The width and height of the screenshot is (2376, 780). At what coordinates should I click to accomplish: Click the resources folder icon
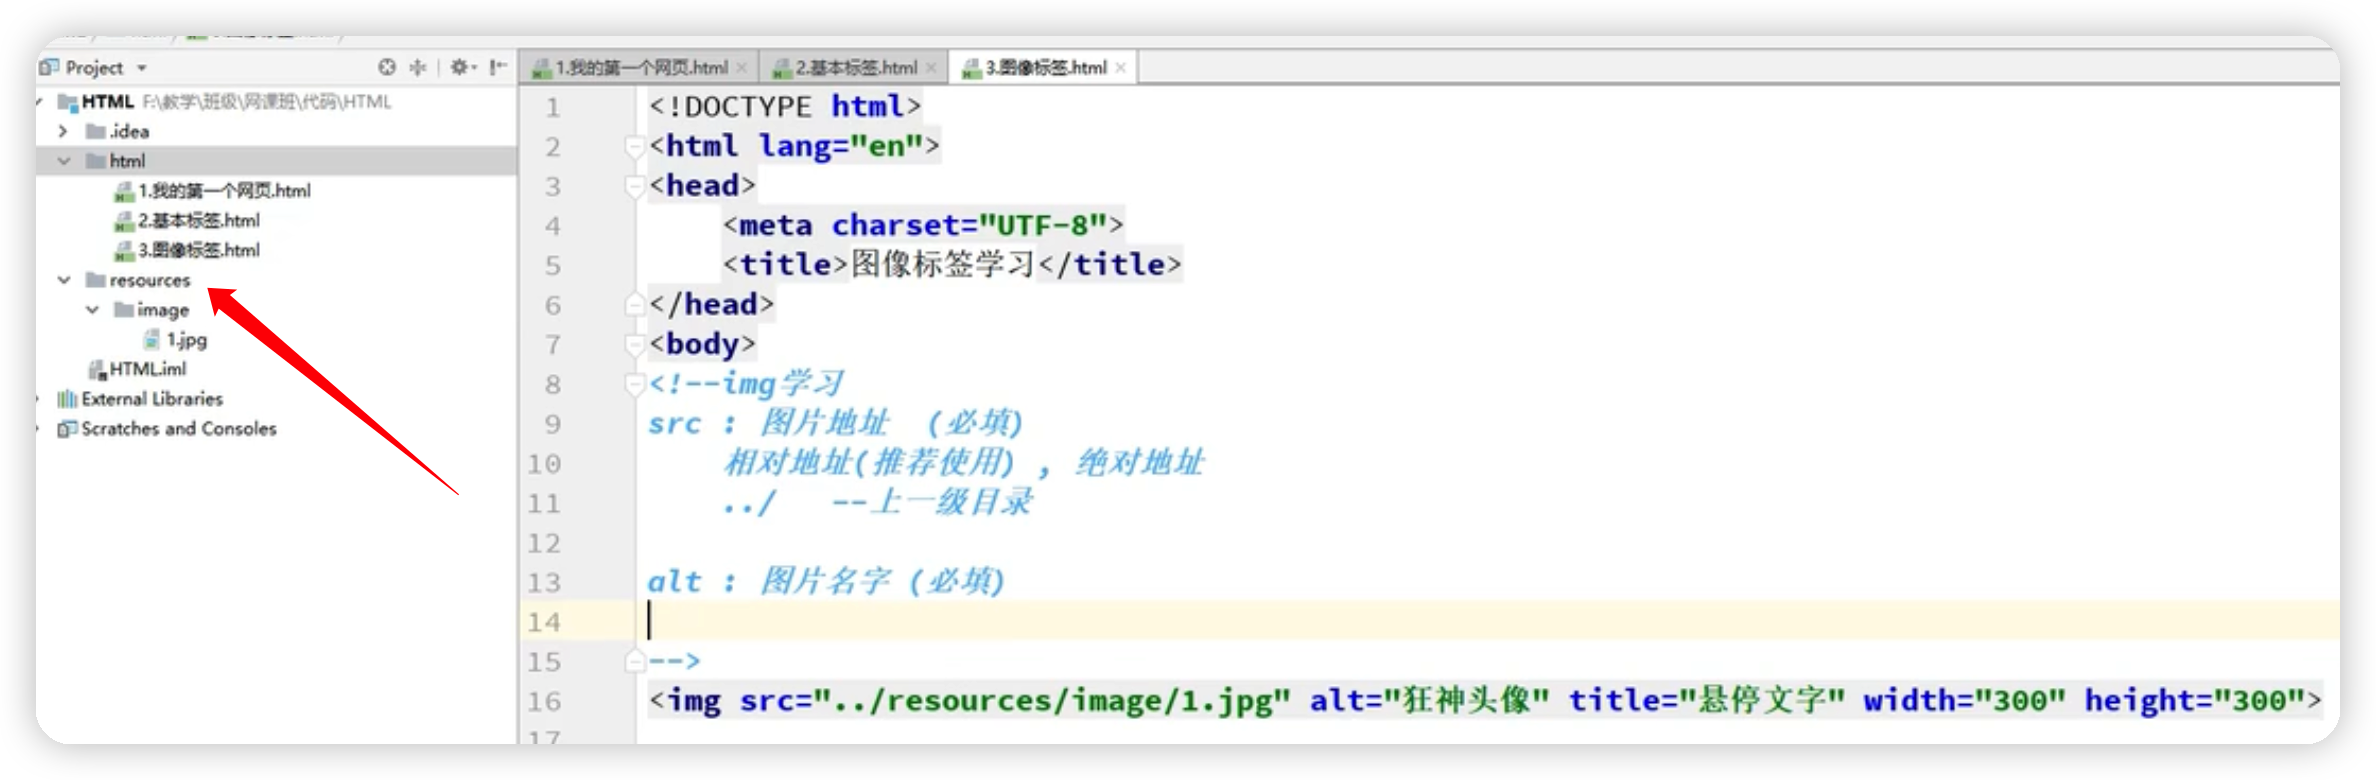click(96, 280)
